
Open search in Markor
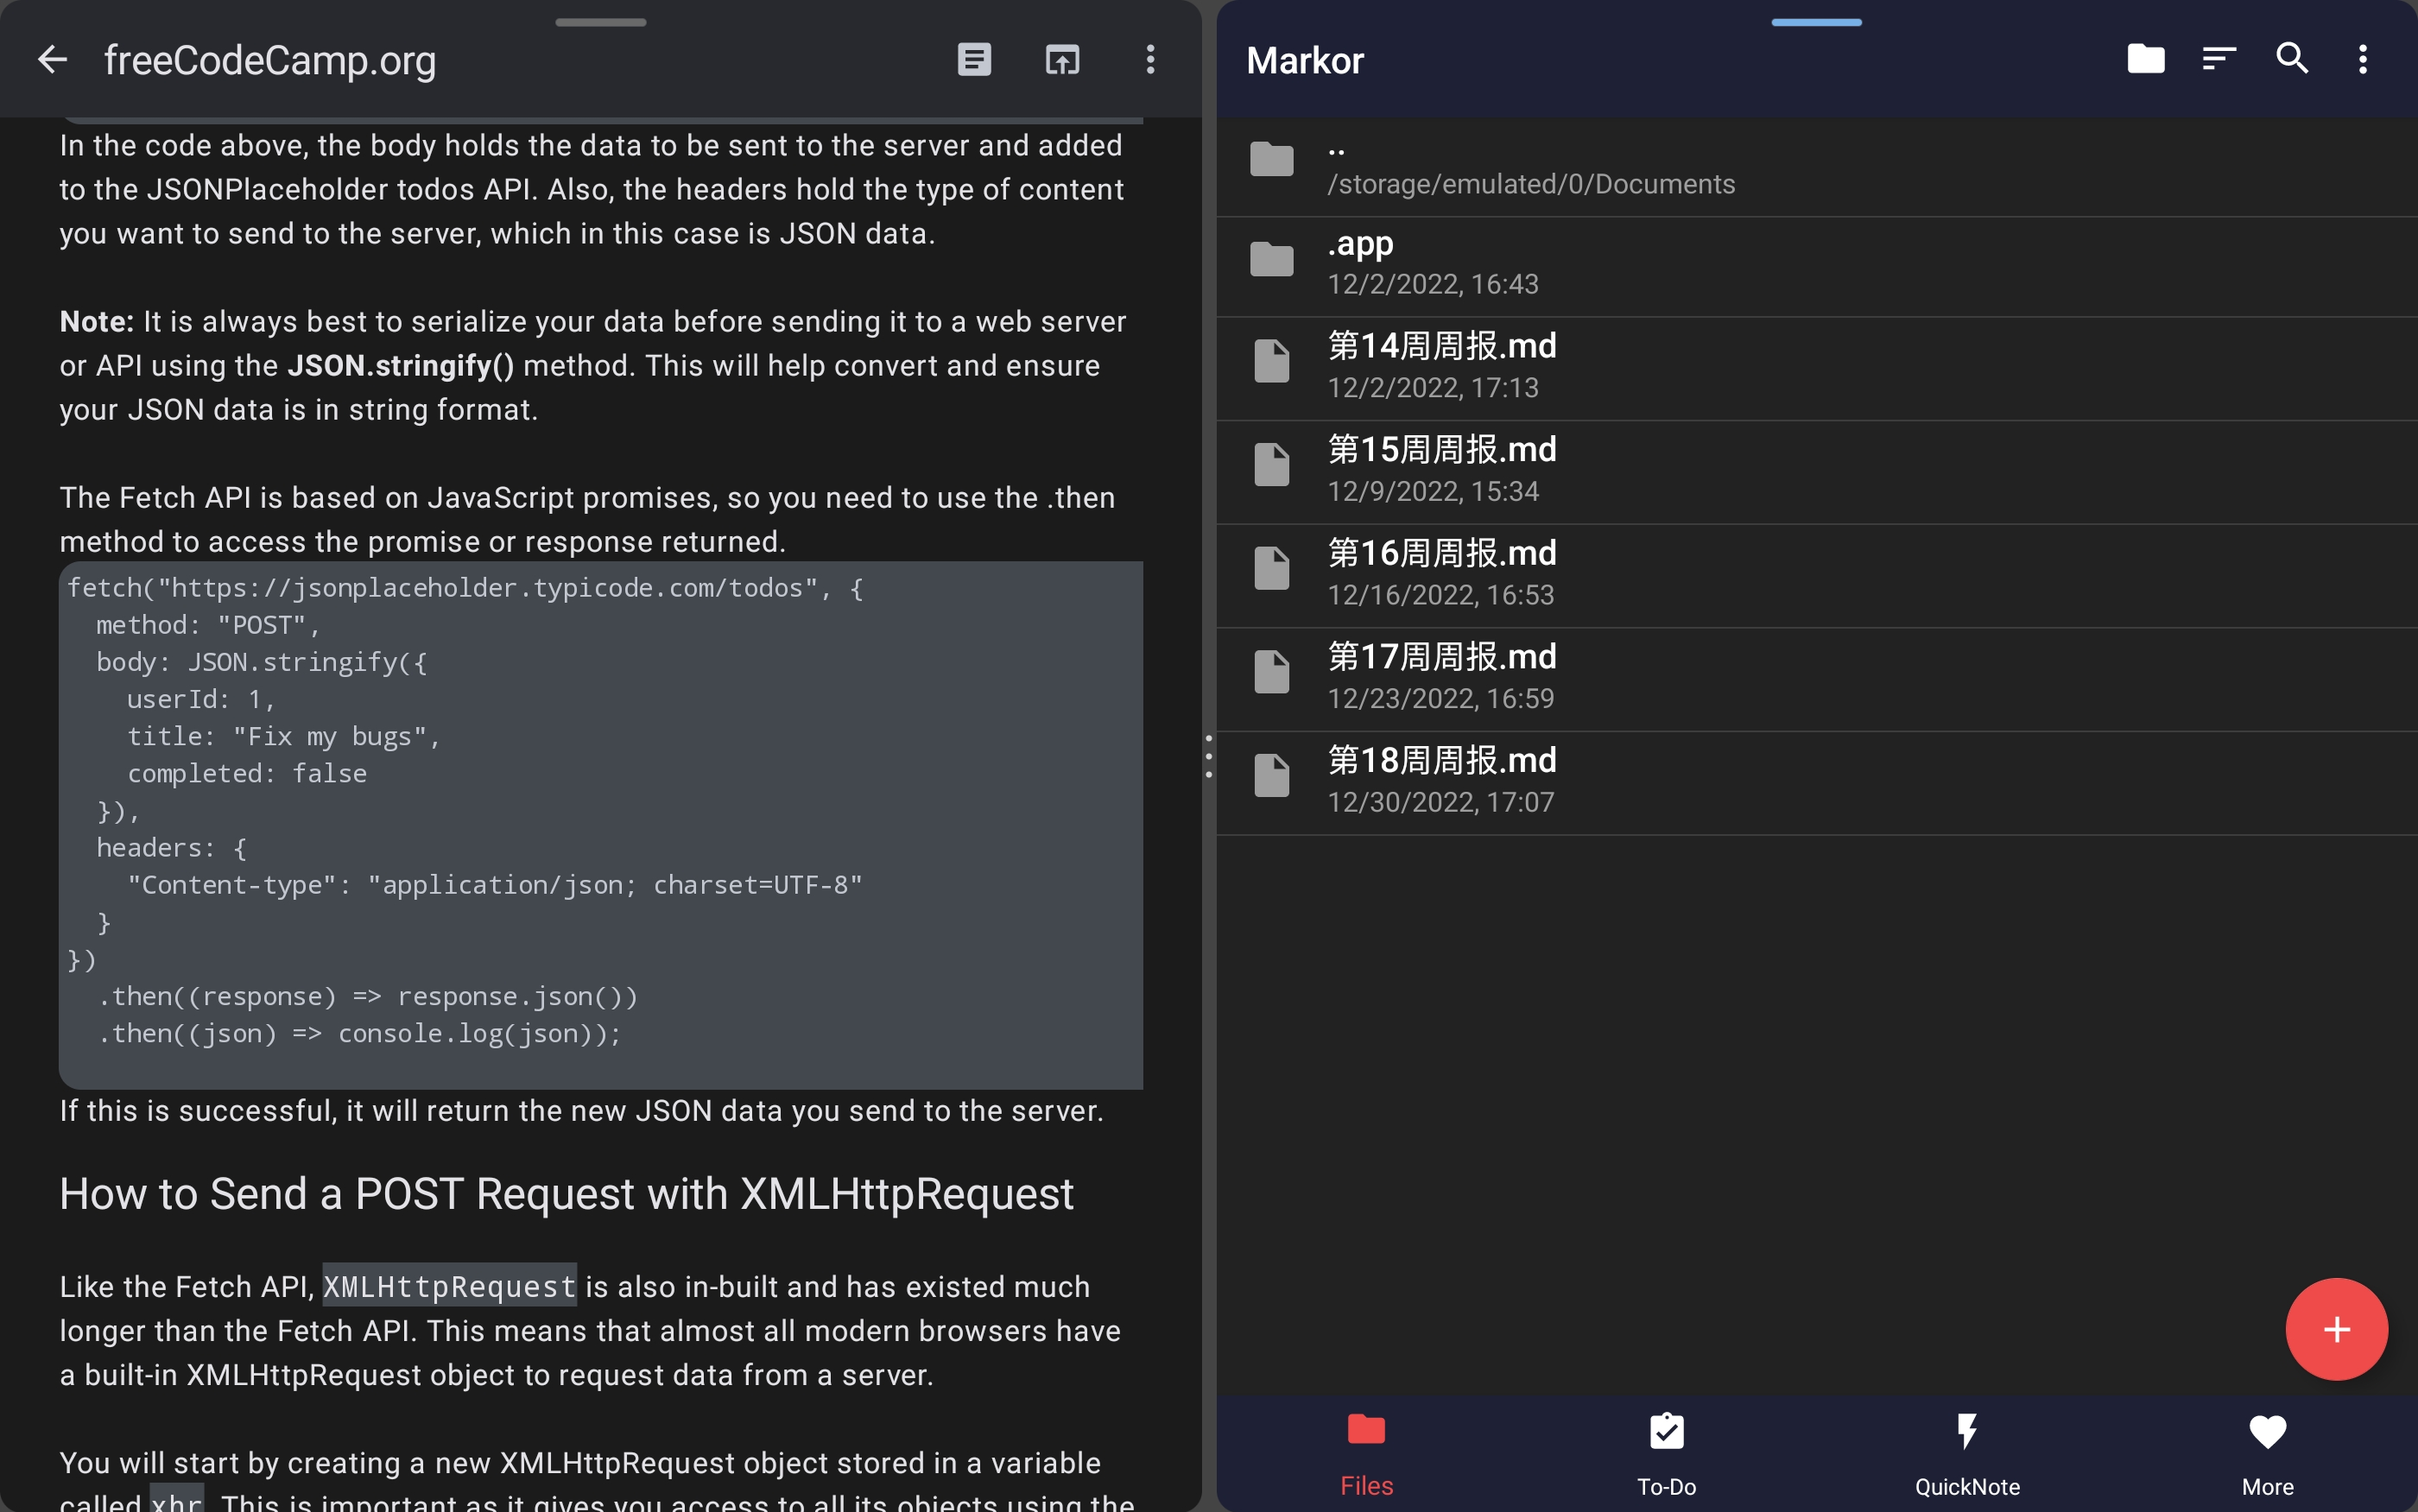[x=2292, y=59]
